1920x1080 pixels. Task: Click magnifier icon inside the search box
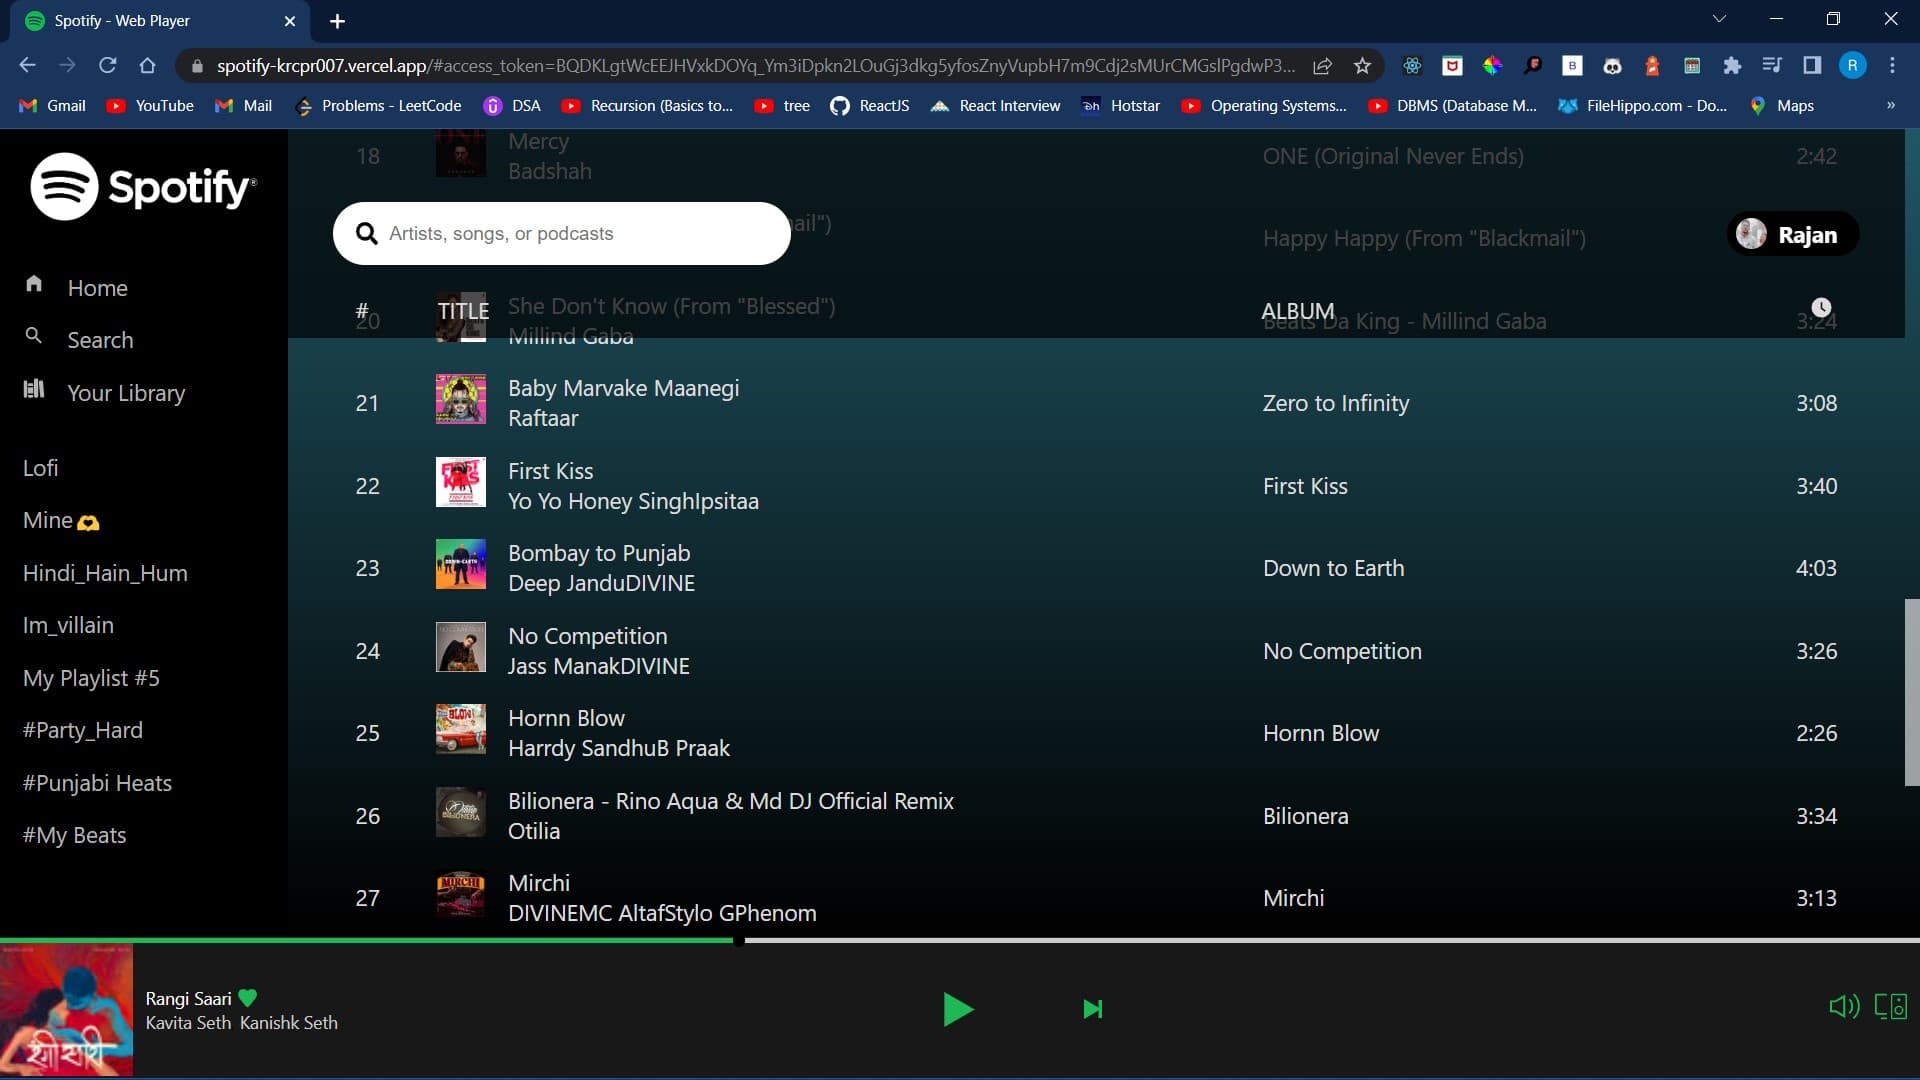367,233
